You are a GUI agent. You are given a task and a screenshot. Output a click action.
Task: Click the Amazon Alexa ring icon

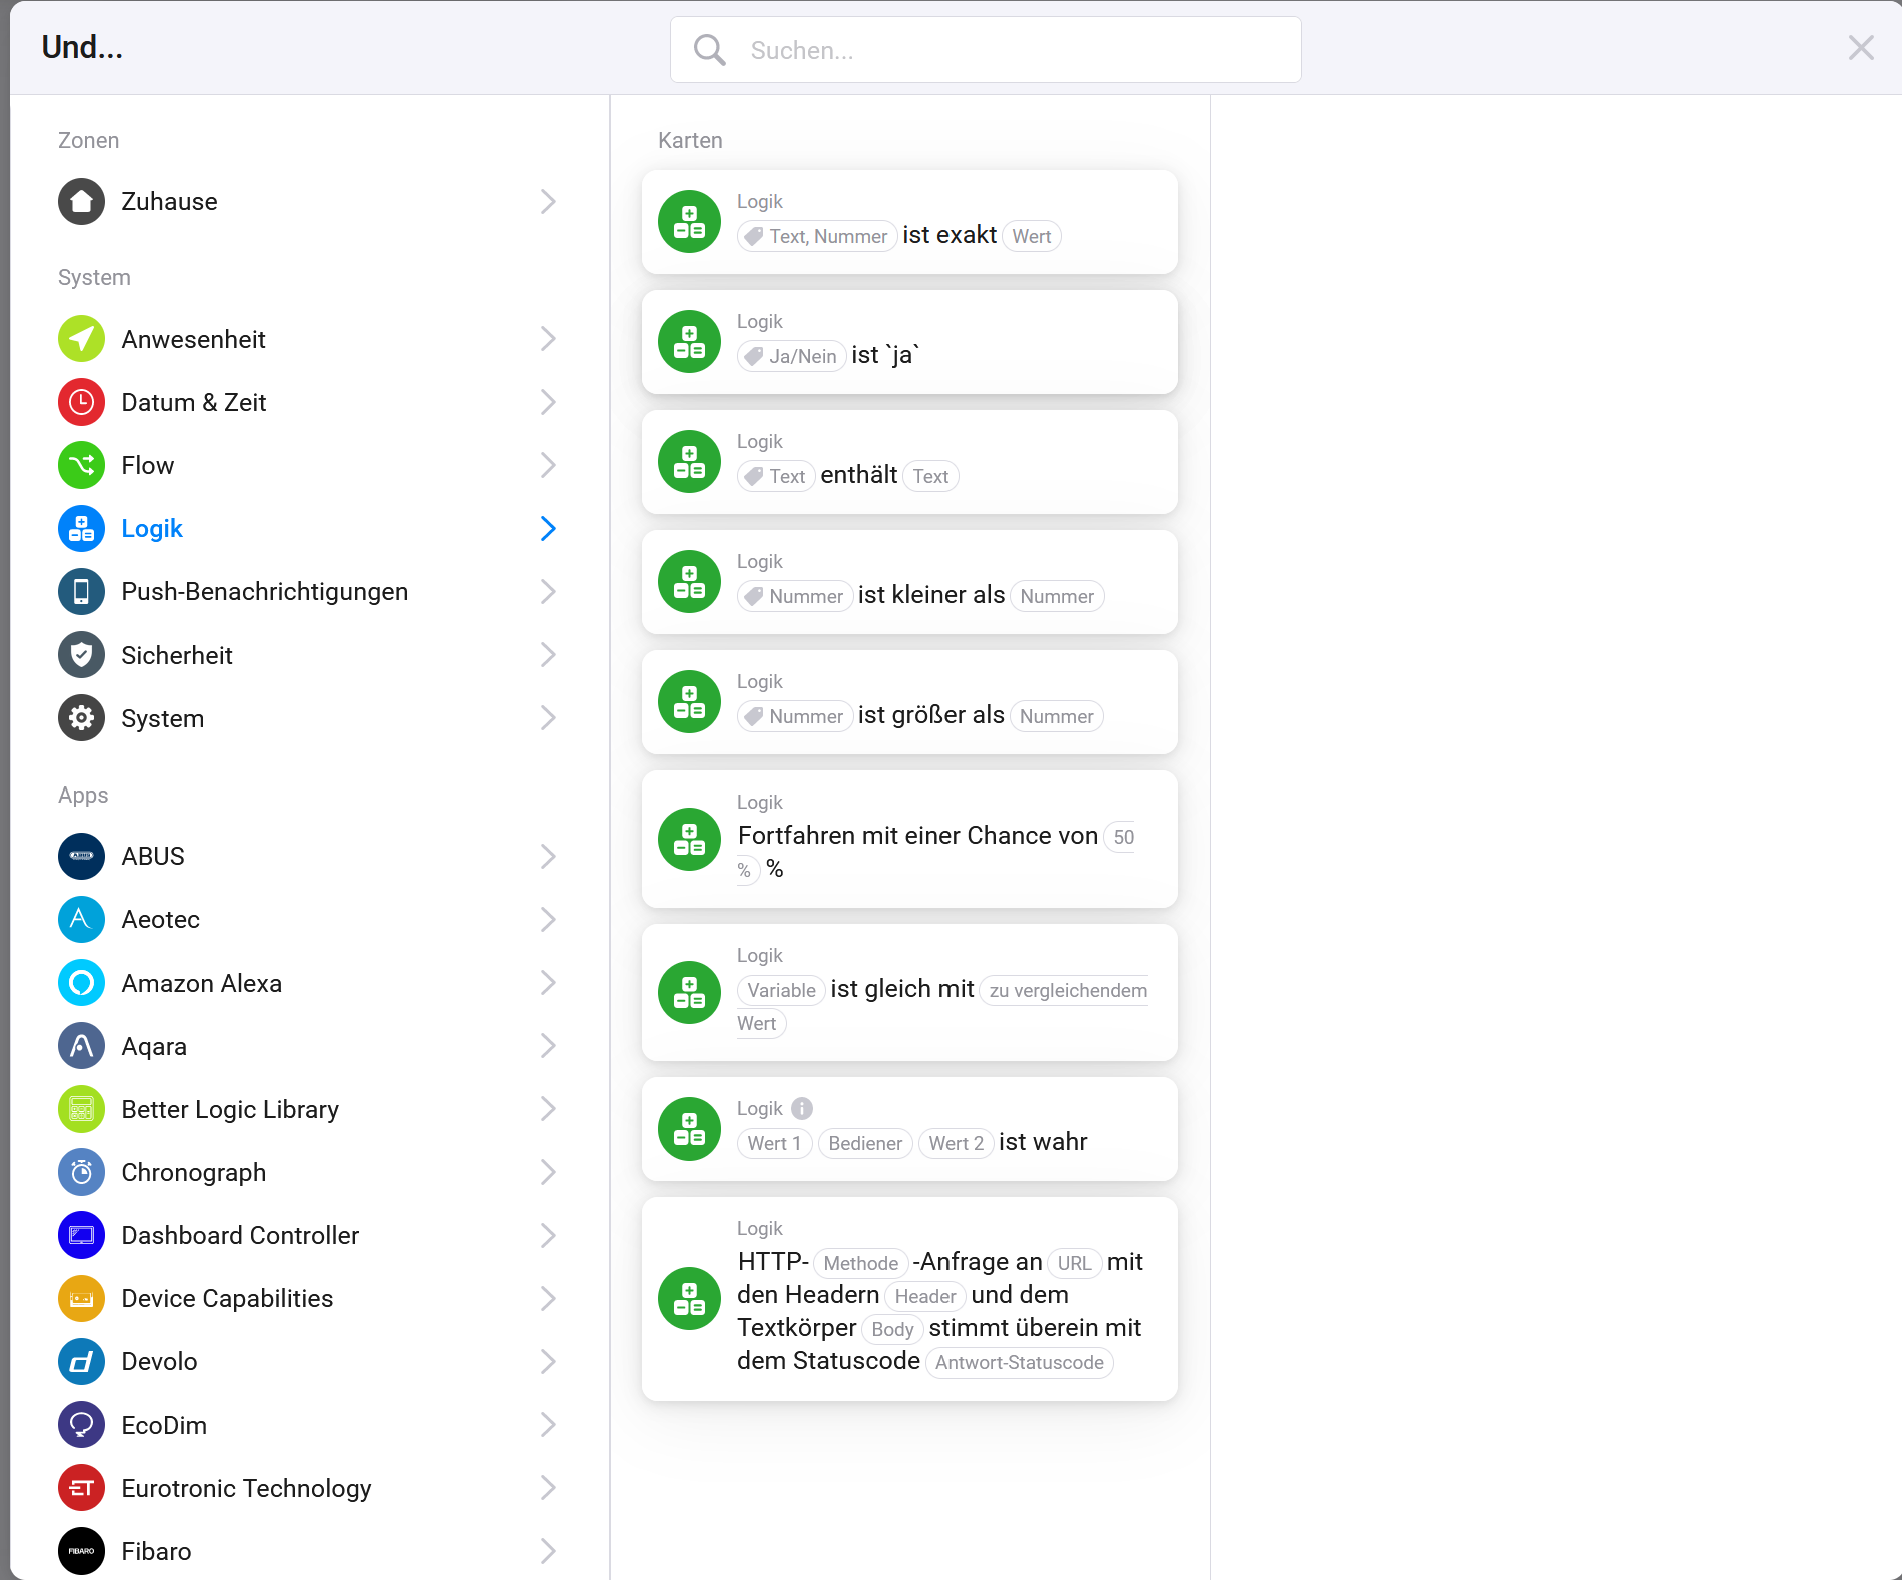click(81, 983)
